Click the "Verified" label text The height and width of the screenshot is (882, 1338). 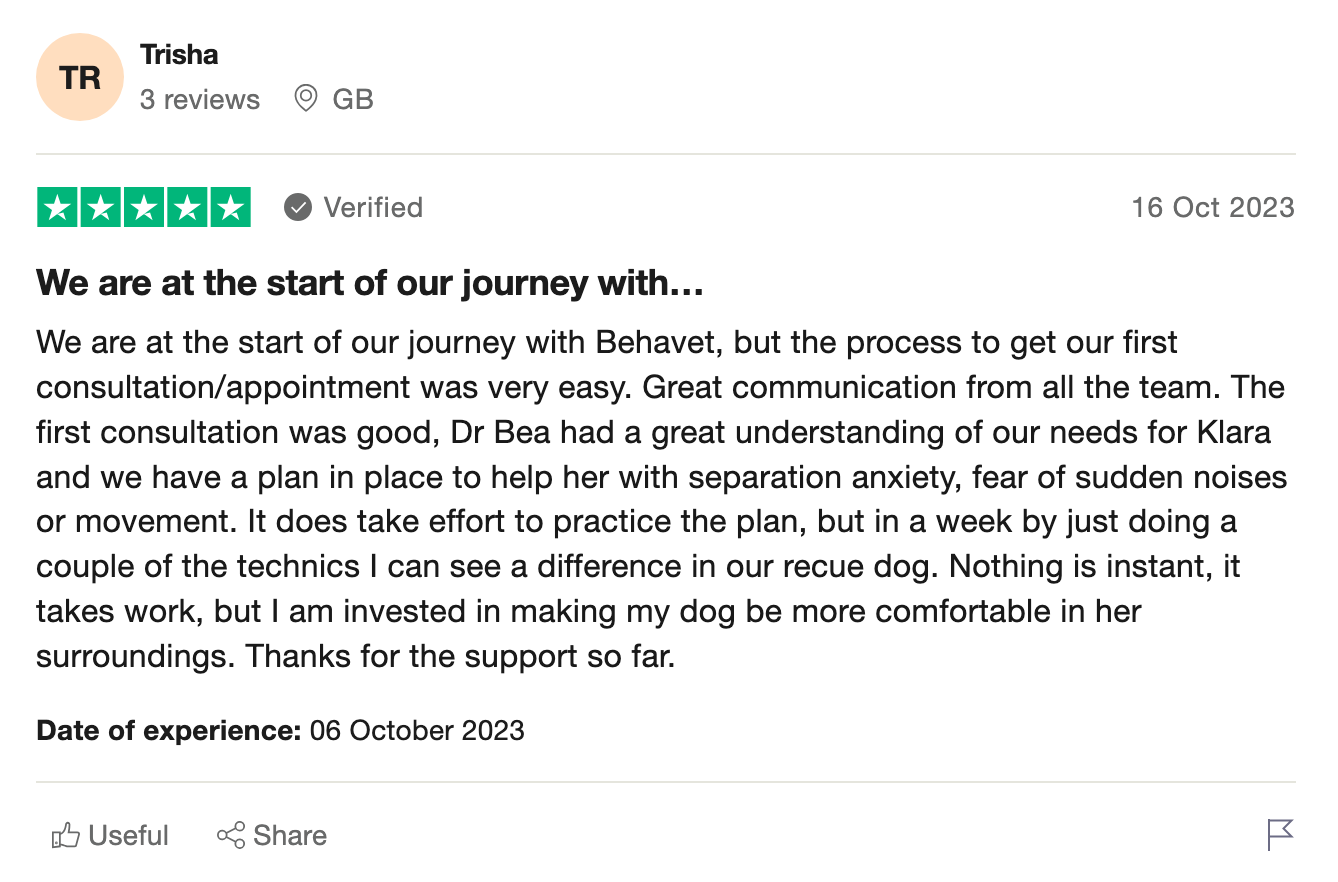pos(373,208)
